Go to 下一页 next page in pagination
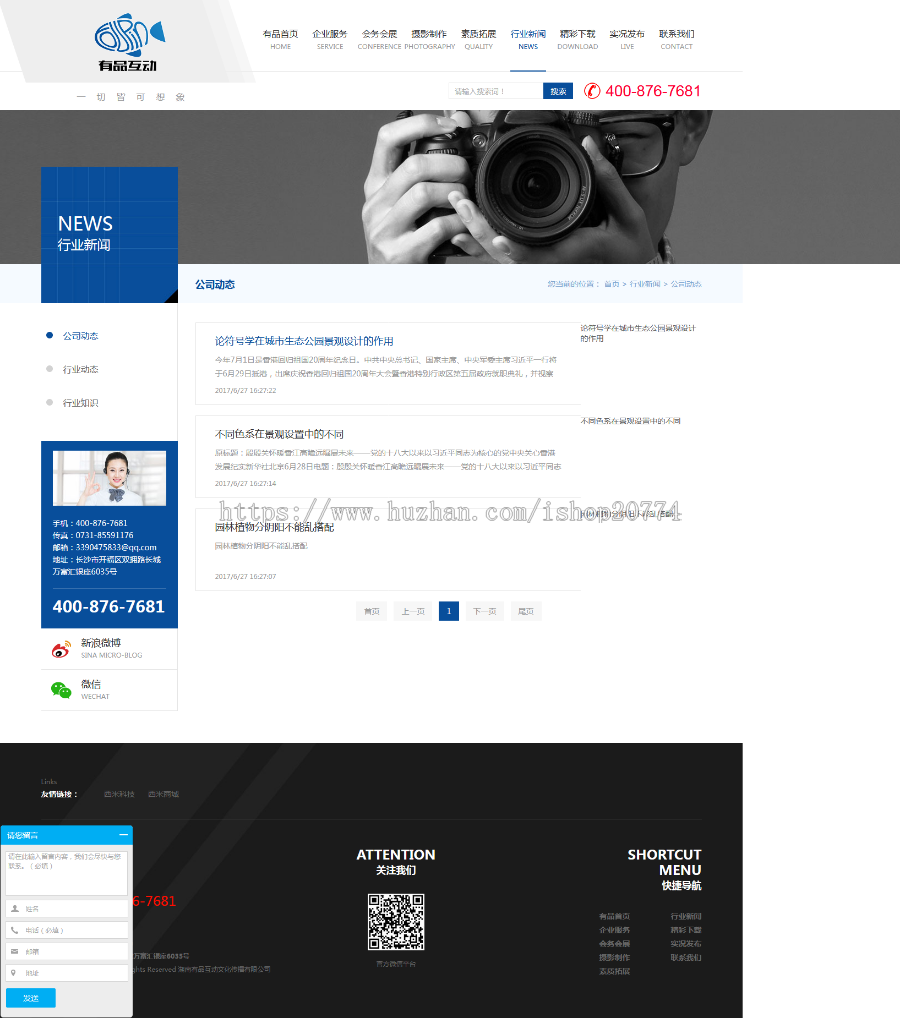The height and width of the screenshot is (1018, 900). point(485,611)
